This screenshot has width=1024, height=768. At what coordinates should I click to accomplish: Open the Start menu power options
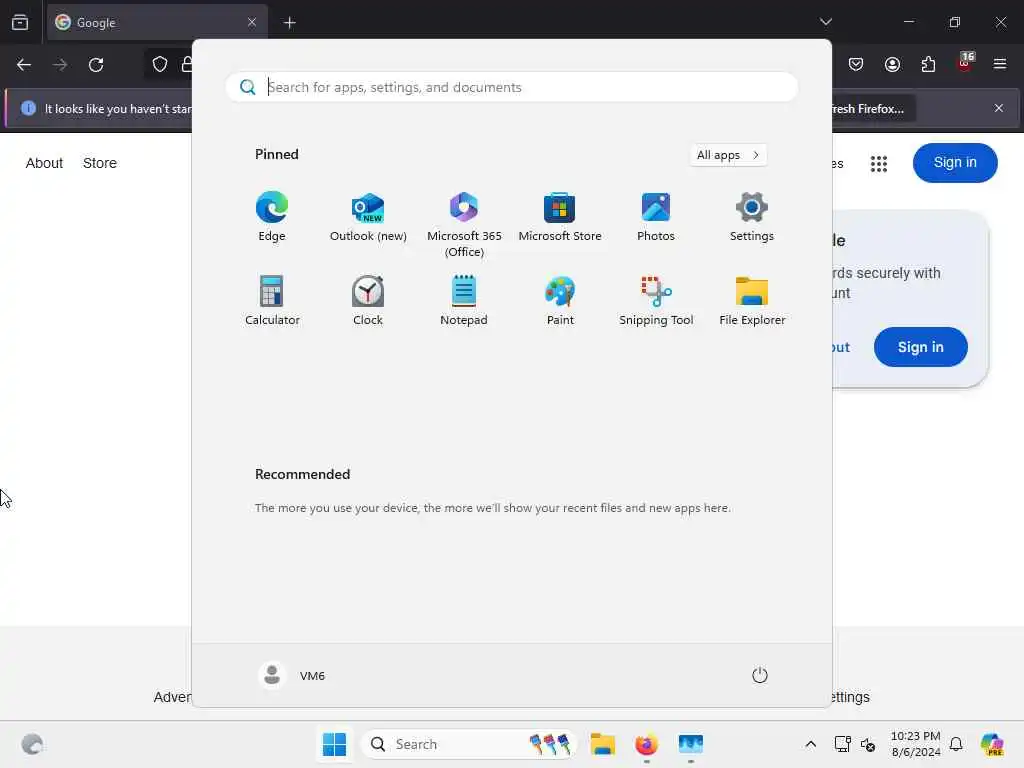tap(760, 675)
